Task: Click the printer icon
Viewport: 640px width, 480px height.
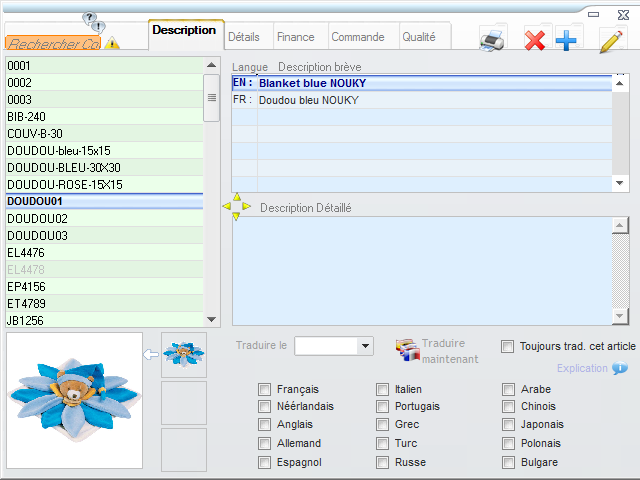Action: [x=493, y=40]
